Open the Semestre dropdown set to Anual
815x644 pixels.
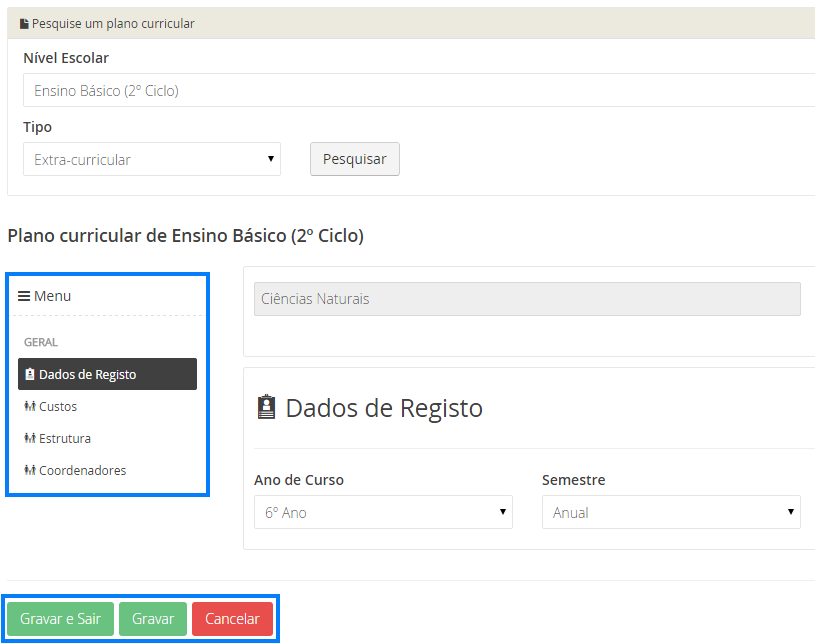[x=671, y=512]
